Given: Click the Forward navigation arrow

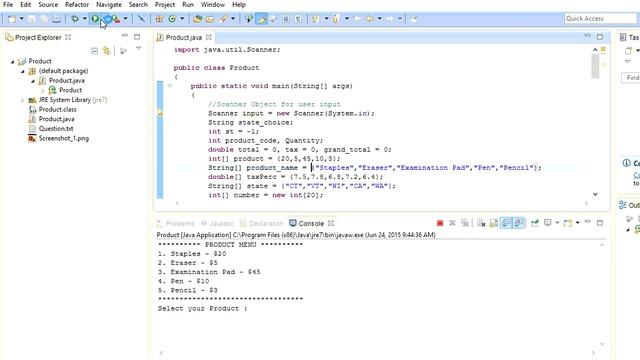Looking at the screenshot, I should click(x=390, y=19).
